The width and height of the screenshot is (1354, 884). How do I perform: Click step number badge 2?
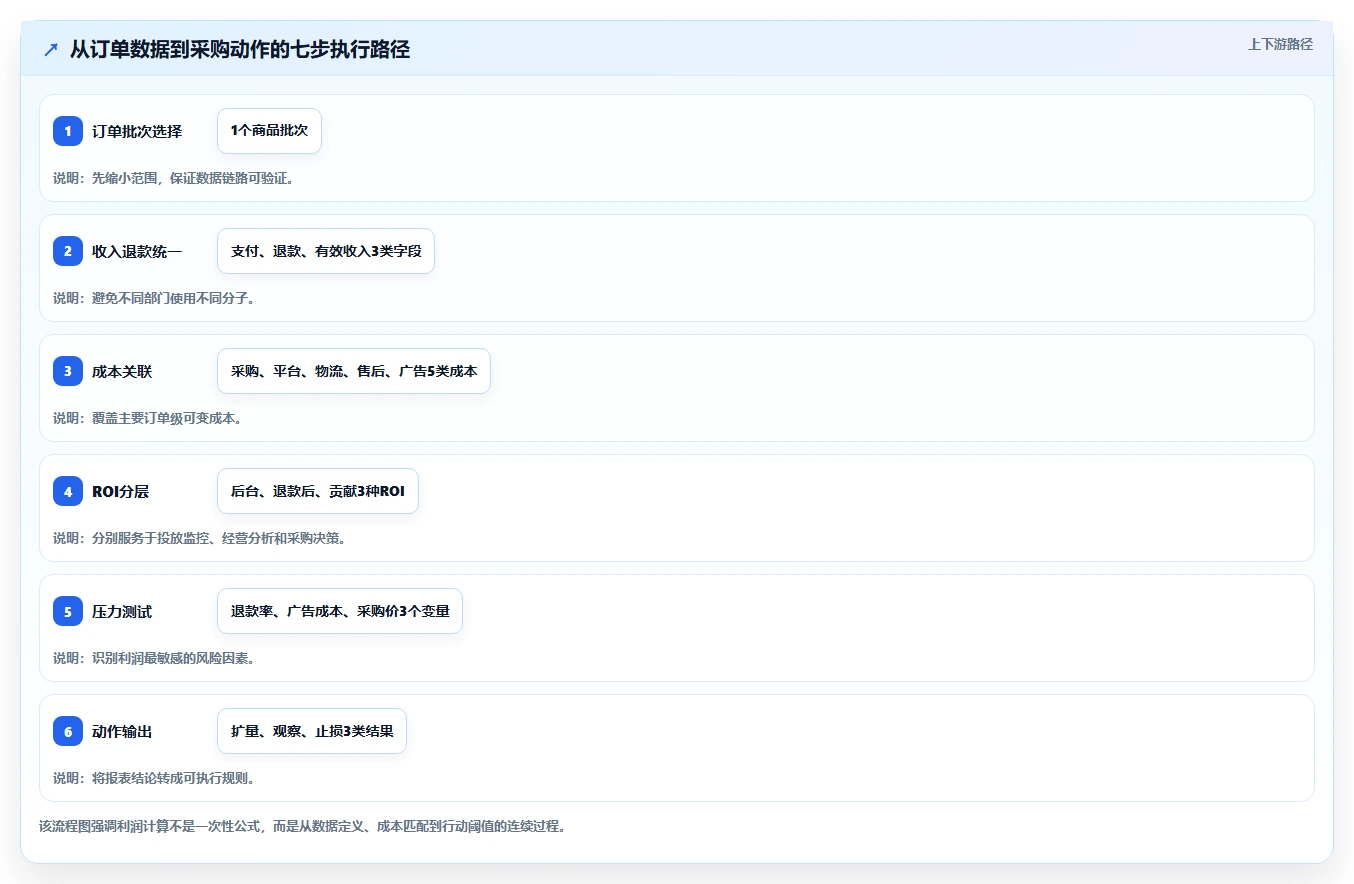click(x=68, y=251)
